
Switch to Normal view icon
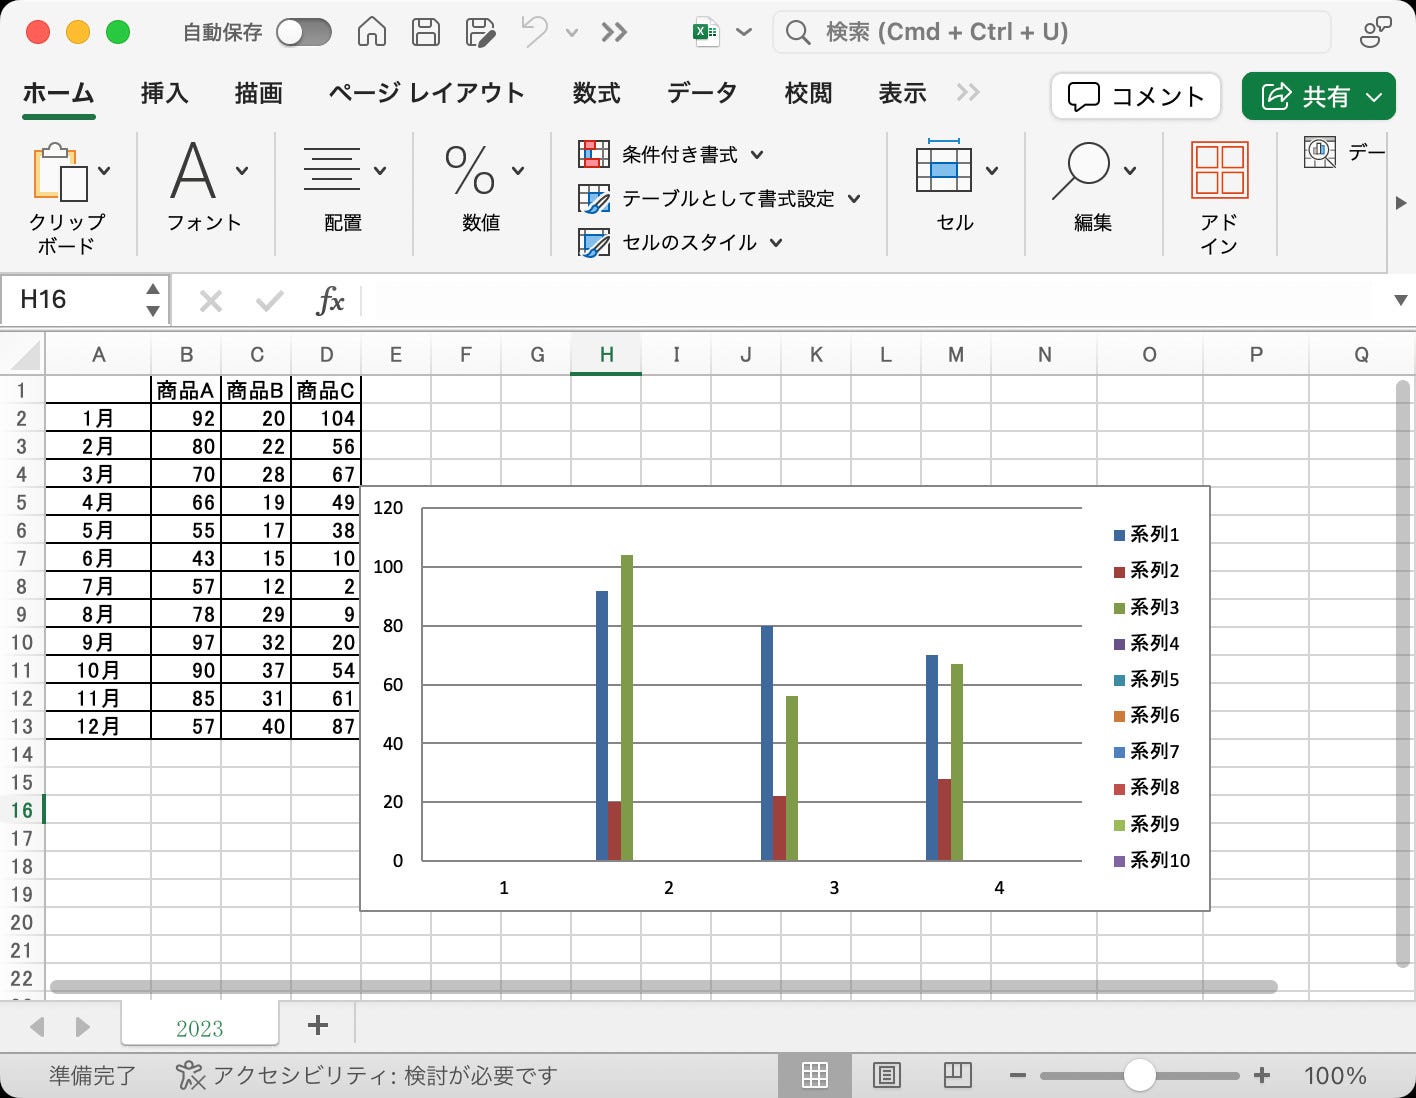click(815, 1075)
